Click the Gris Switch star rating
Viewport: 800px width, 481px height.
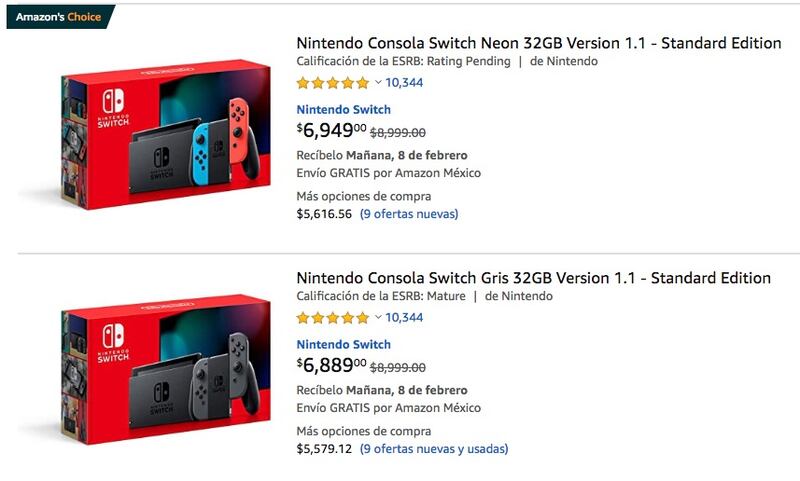333,318
